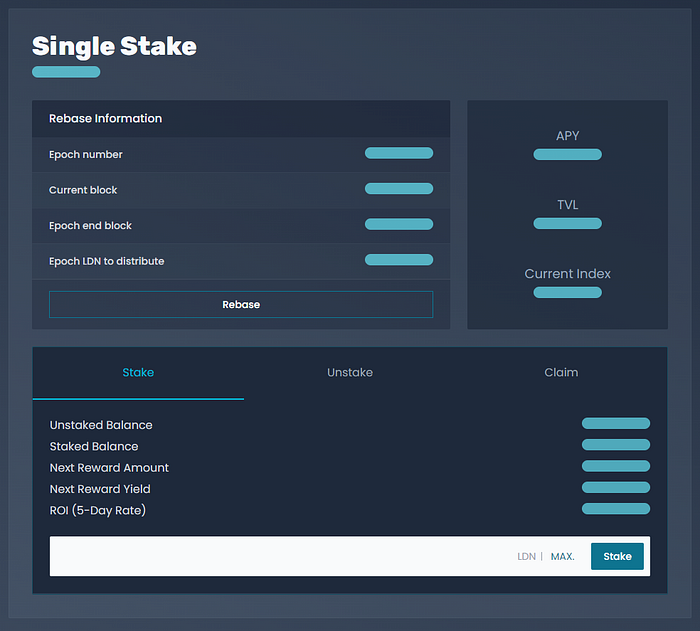Click the Rebase Information header
This screenshot has height=631, width=700.
(x=105, y=118)
